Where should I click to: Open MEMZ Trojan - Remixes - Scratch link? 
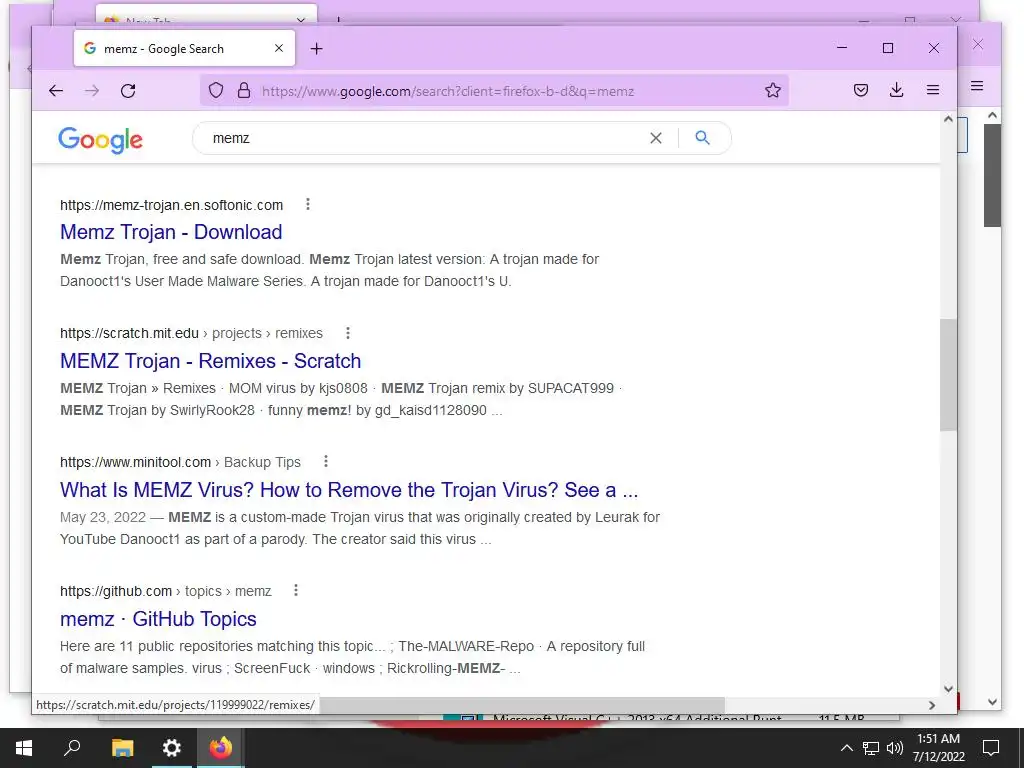(x=210, y=360)
